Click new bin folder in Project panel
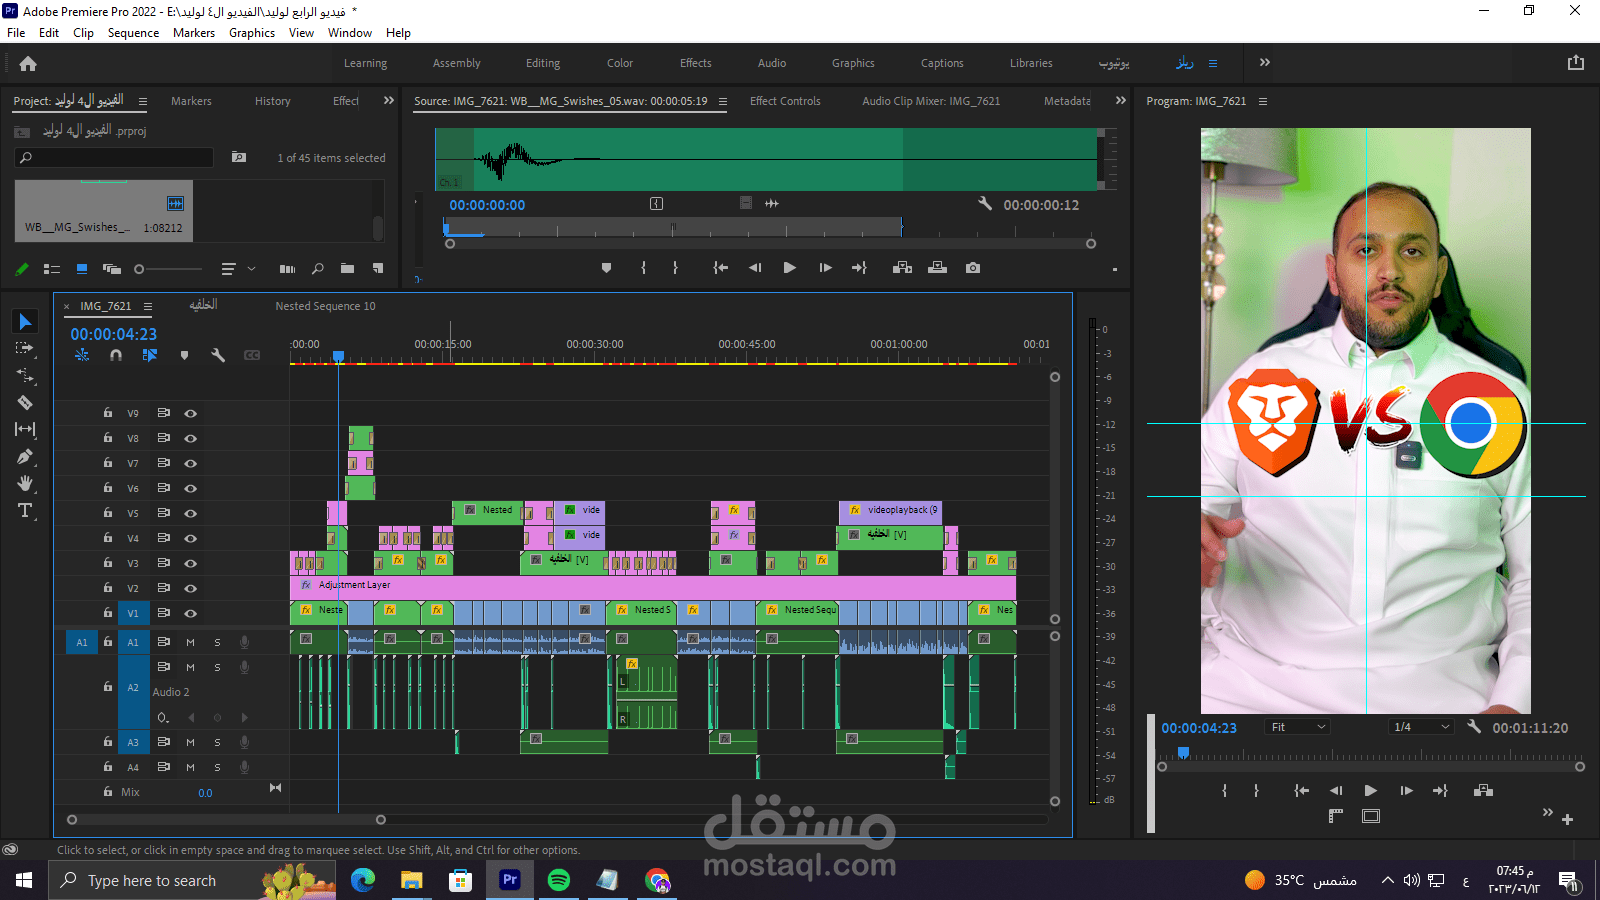The height and width of the screenshot is (900, 1600). tap(347, 269)
